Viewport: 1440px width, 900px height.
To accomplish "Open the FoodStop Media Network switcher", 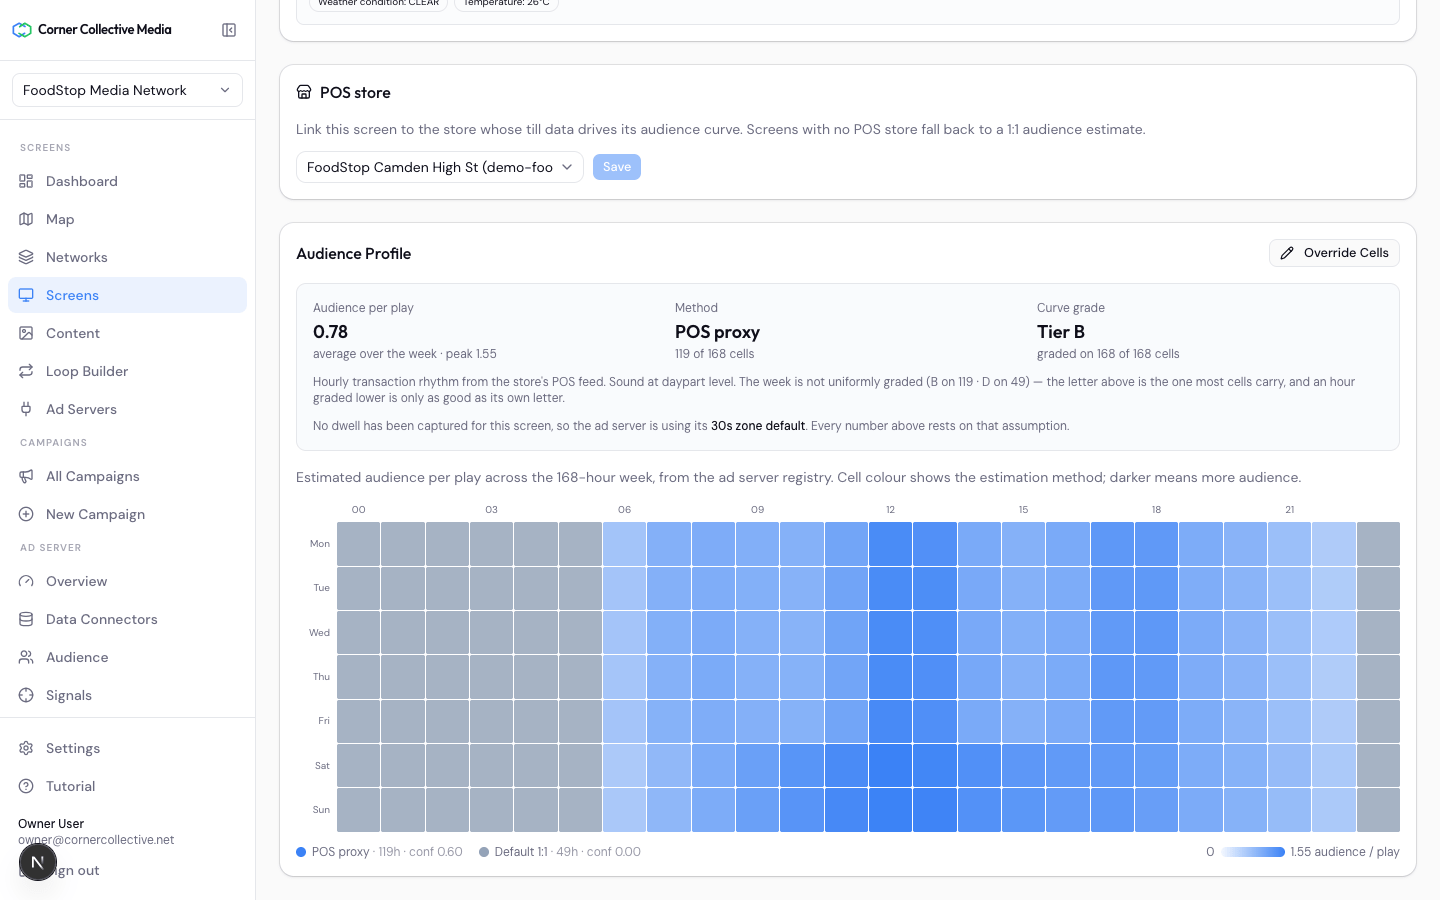I will click(x=127, y=90).
